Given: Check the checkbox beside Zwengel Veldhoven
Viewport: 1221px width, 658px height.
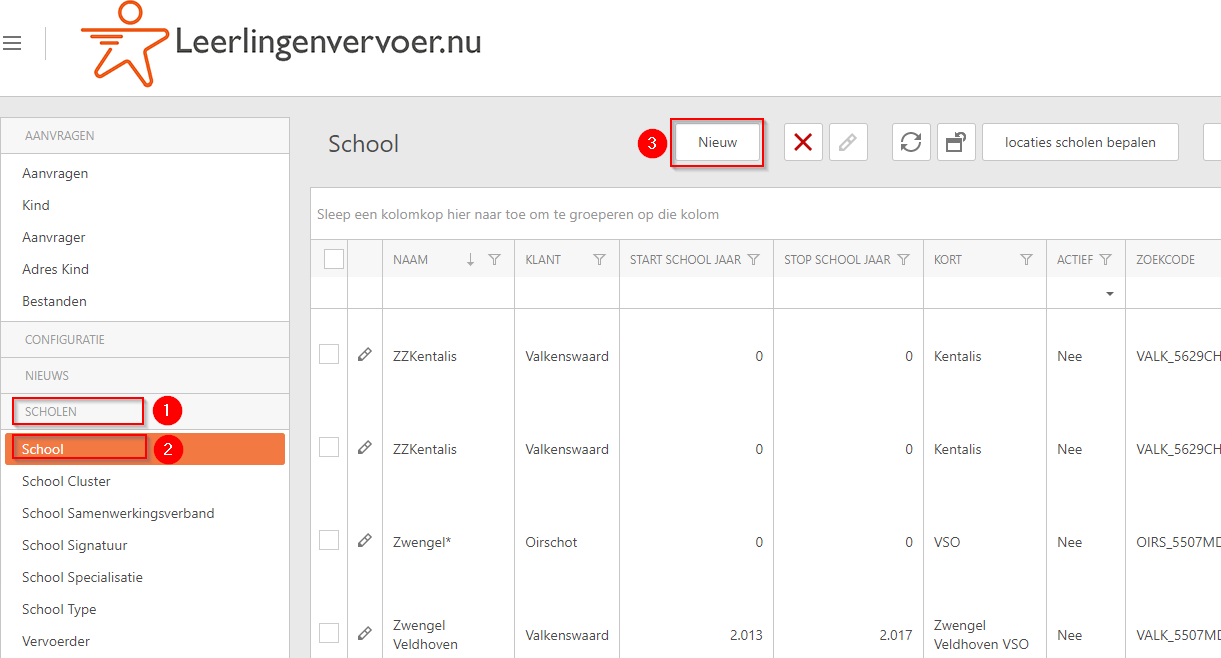Looking at the screenshot, I should click(x=329, y=633).
